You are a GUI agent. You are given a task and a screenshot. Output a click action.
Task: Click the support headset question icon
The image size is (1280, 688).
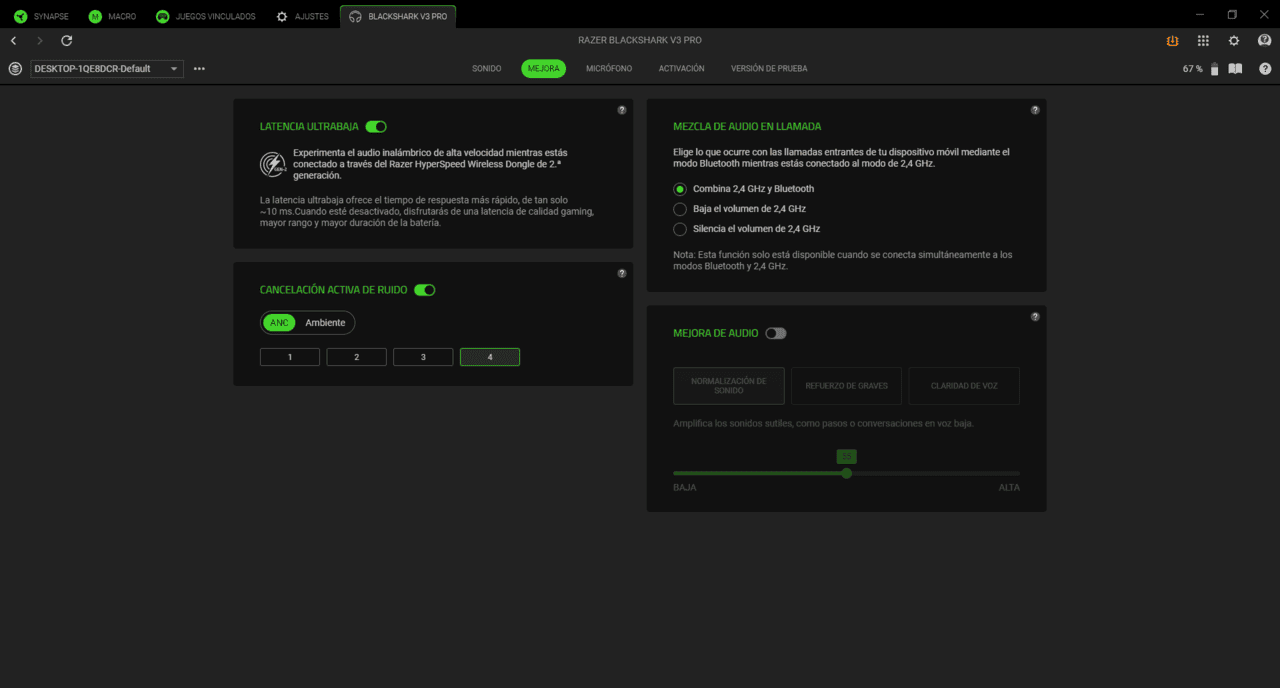click(x=1264, y=41)
